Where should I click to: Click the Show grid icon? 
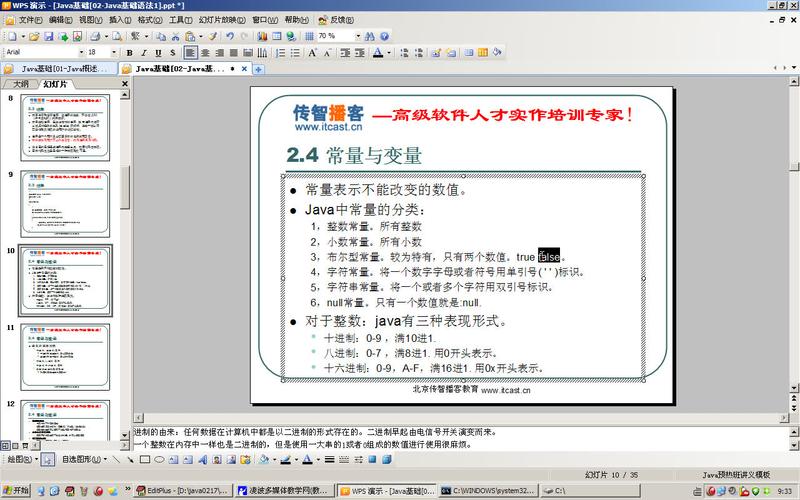click(309, 36)
